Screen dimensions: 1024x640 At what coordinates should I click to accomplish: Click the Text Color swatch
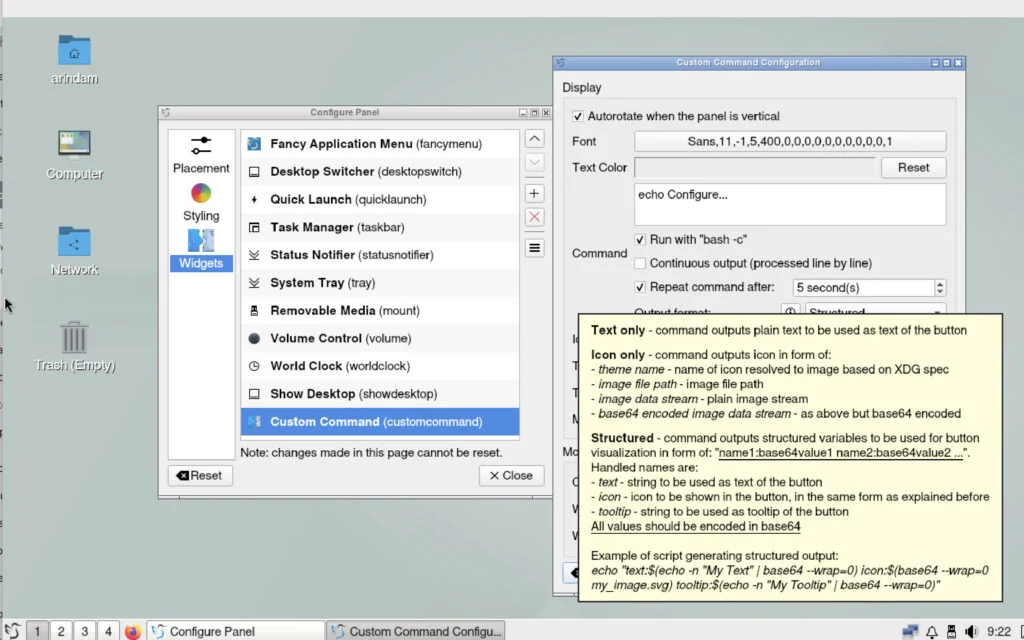(x=754, y=168)
